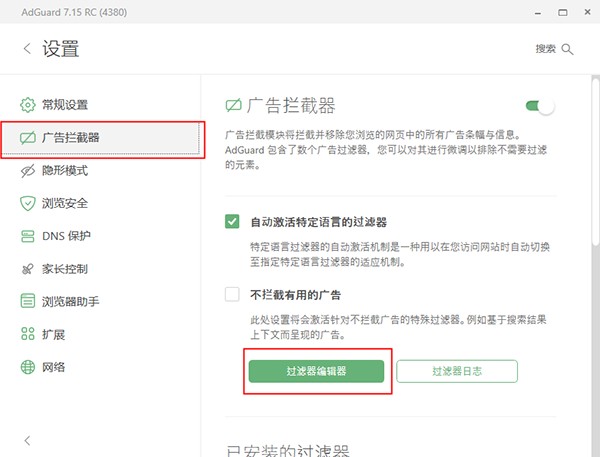Open the 过滤器编辑器 button
Viewport: 600px width, 457px height.
316,371
